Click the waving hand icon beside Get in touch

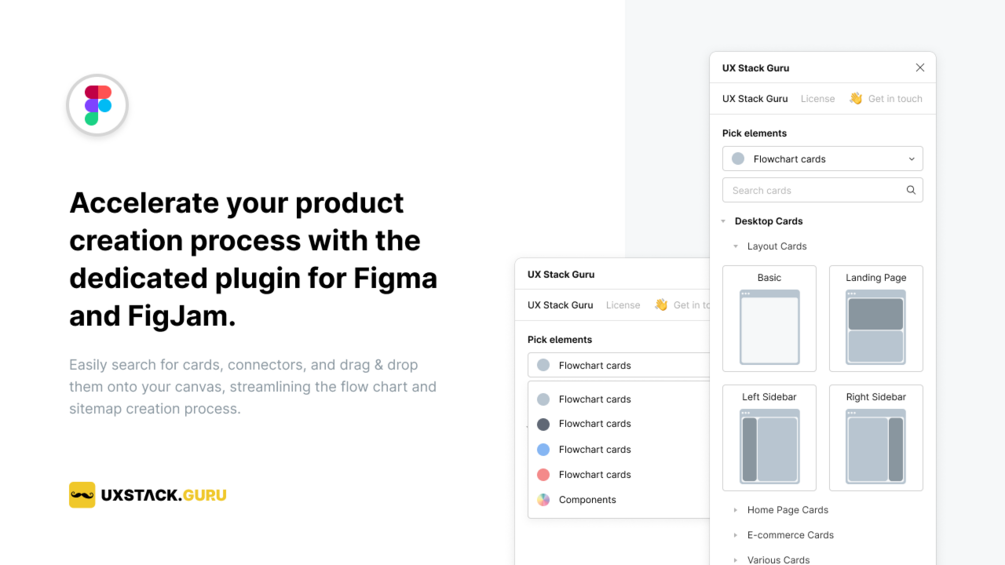click(x=856, y=99)
